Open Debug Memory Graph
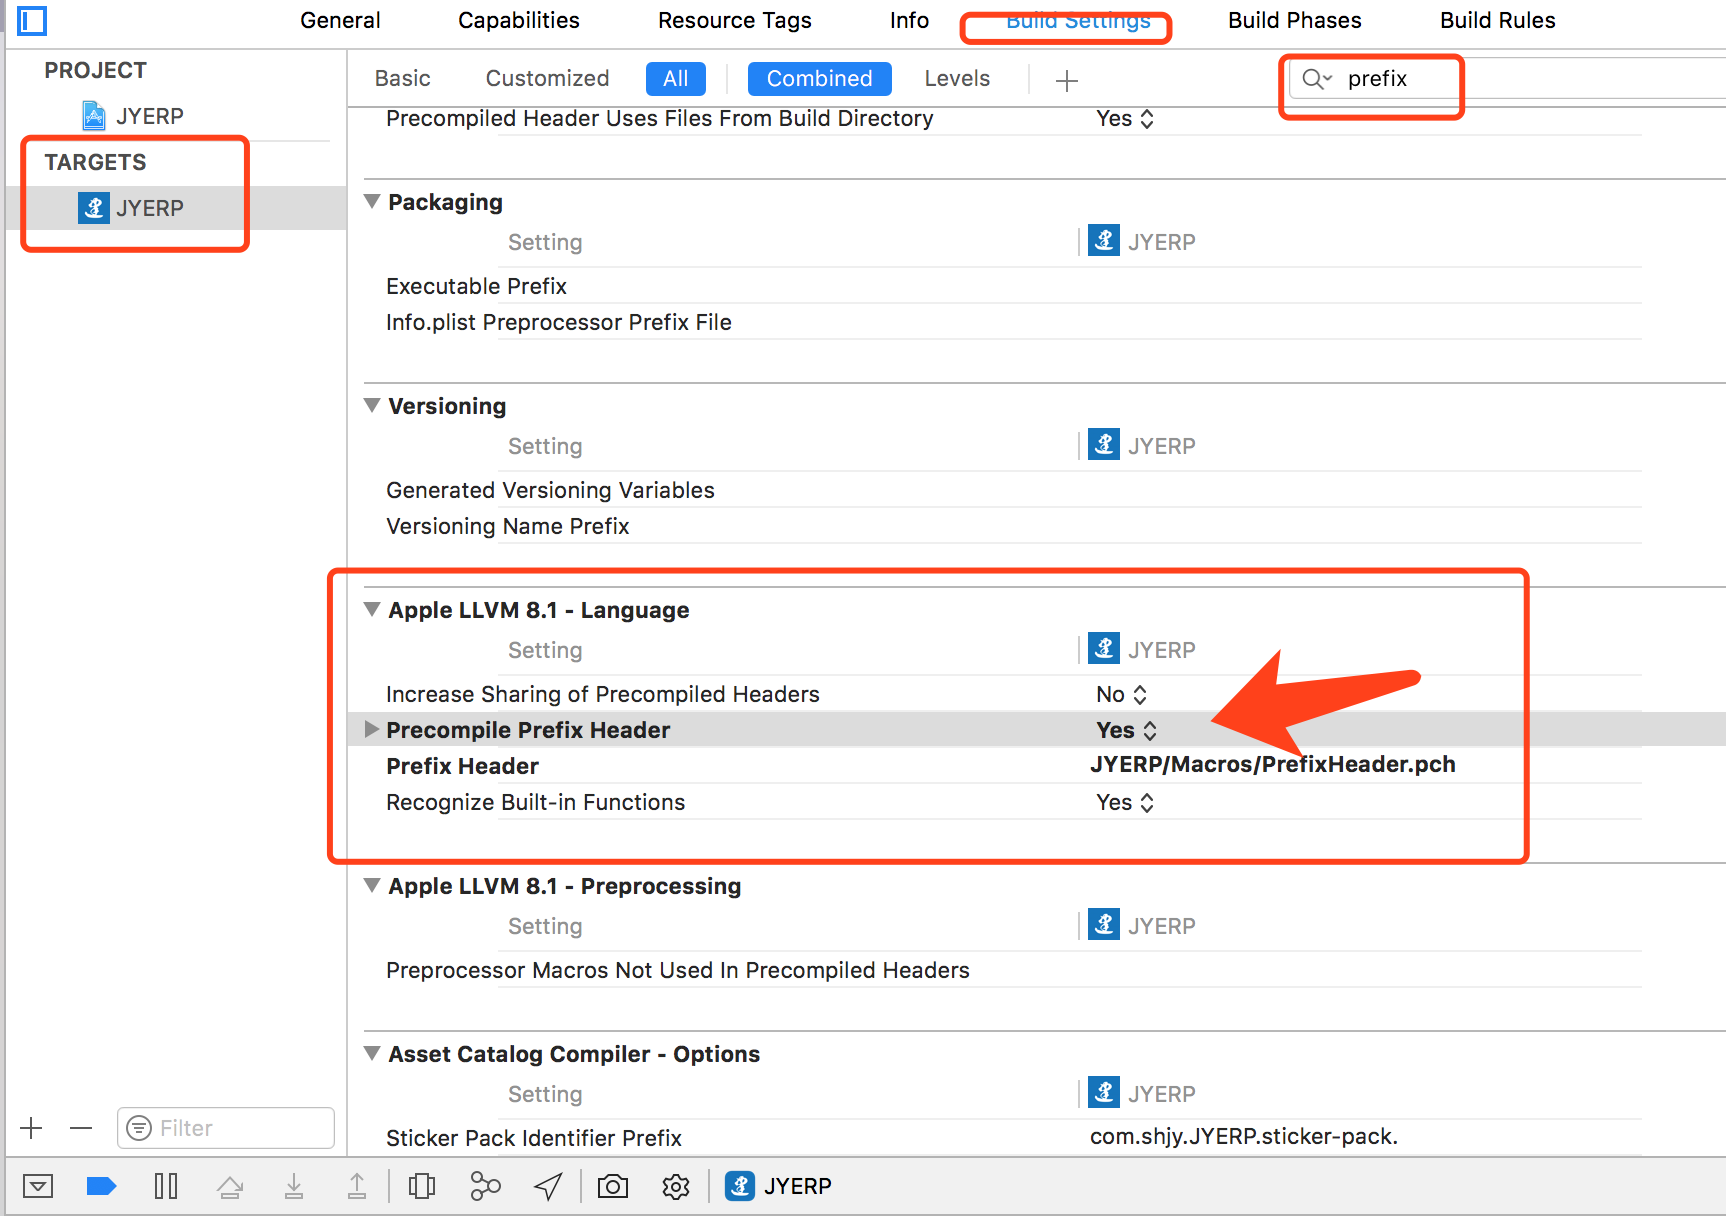This screenshot has height=1216, width=1726. [x=485, y=1186]
